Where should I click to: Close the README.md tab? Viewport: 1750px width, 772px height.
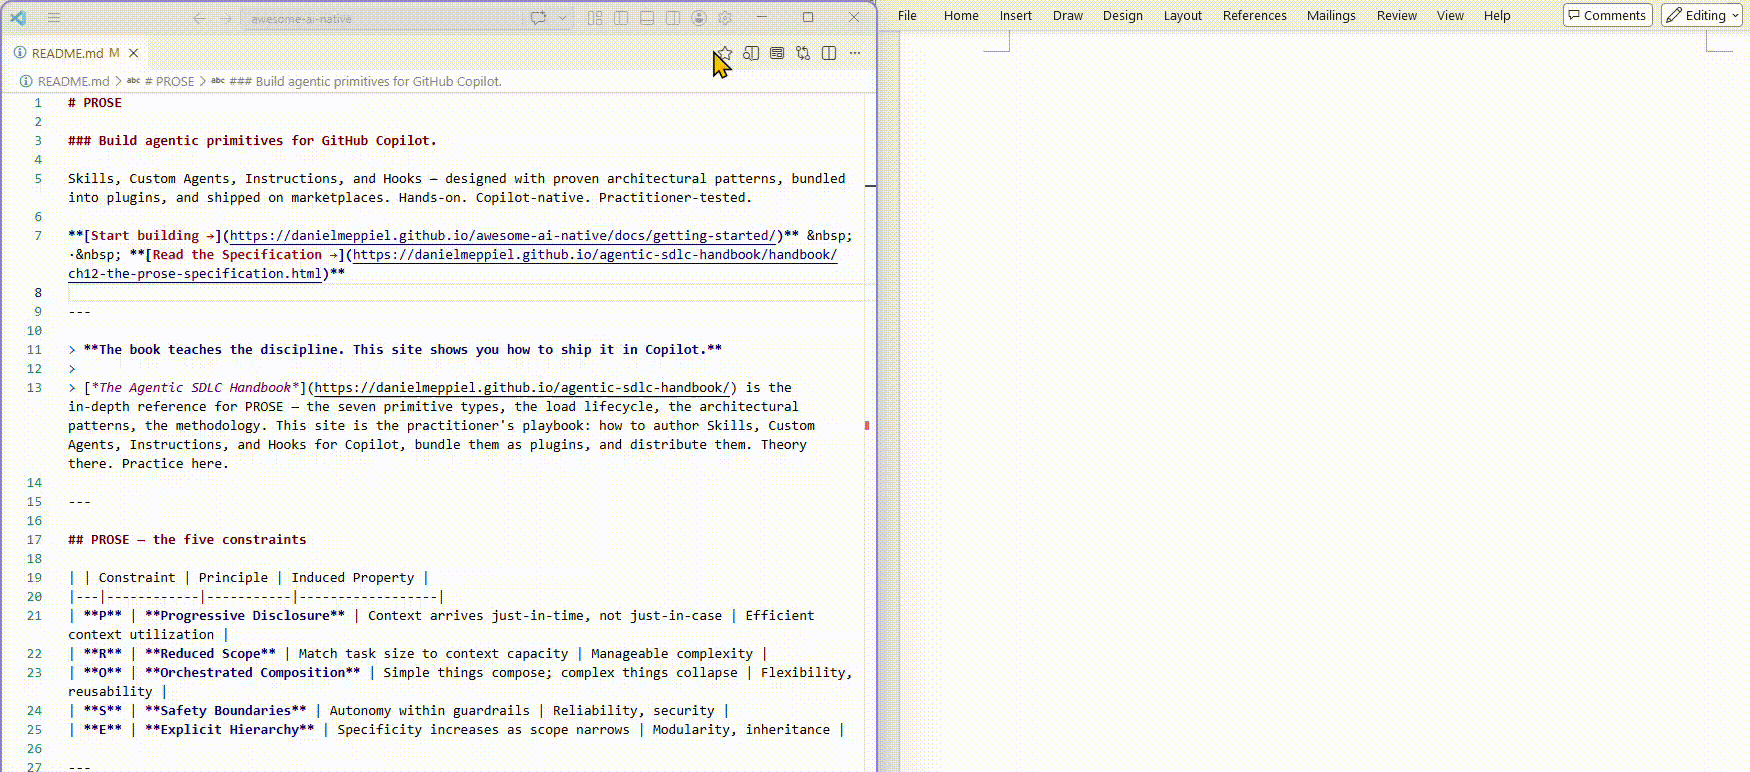tap(133, 53)
